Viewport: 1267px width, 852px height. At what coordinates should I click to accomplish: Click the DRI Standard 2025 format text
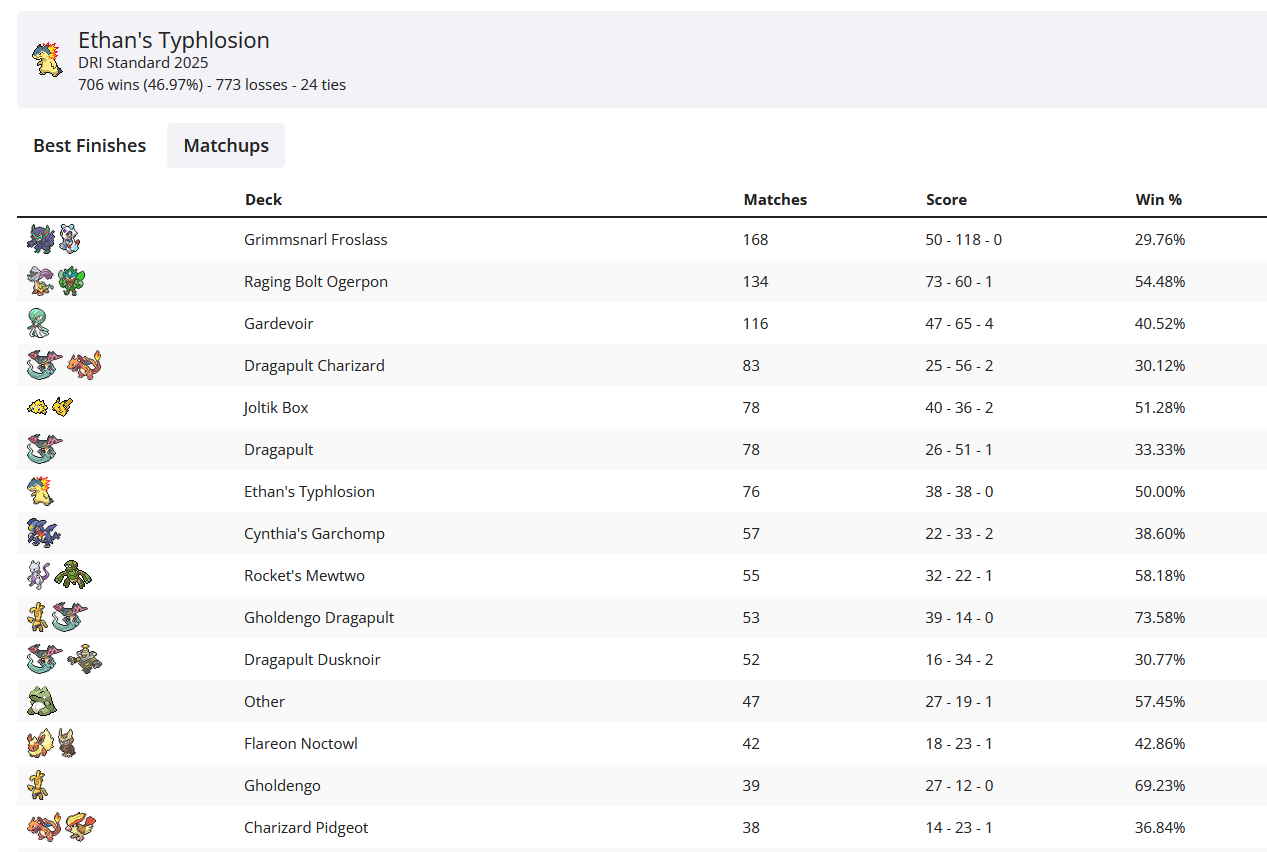143,63
